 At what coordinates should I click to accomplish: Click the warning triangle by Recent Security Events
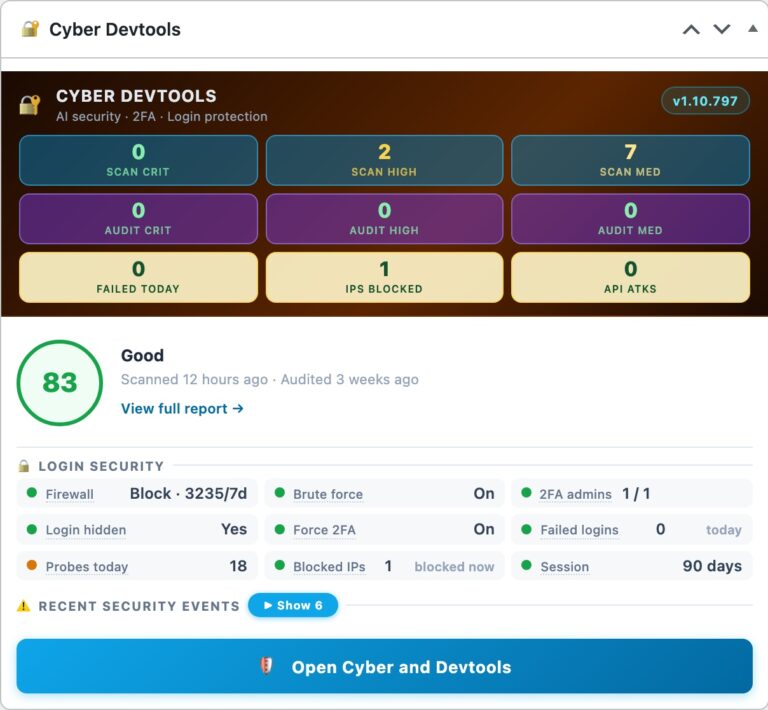(x=24, y=606)
